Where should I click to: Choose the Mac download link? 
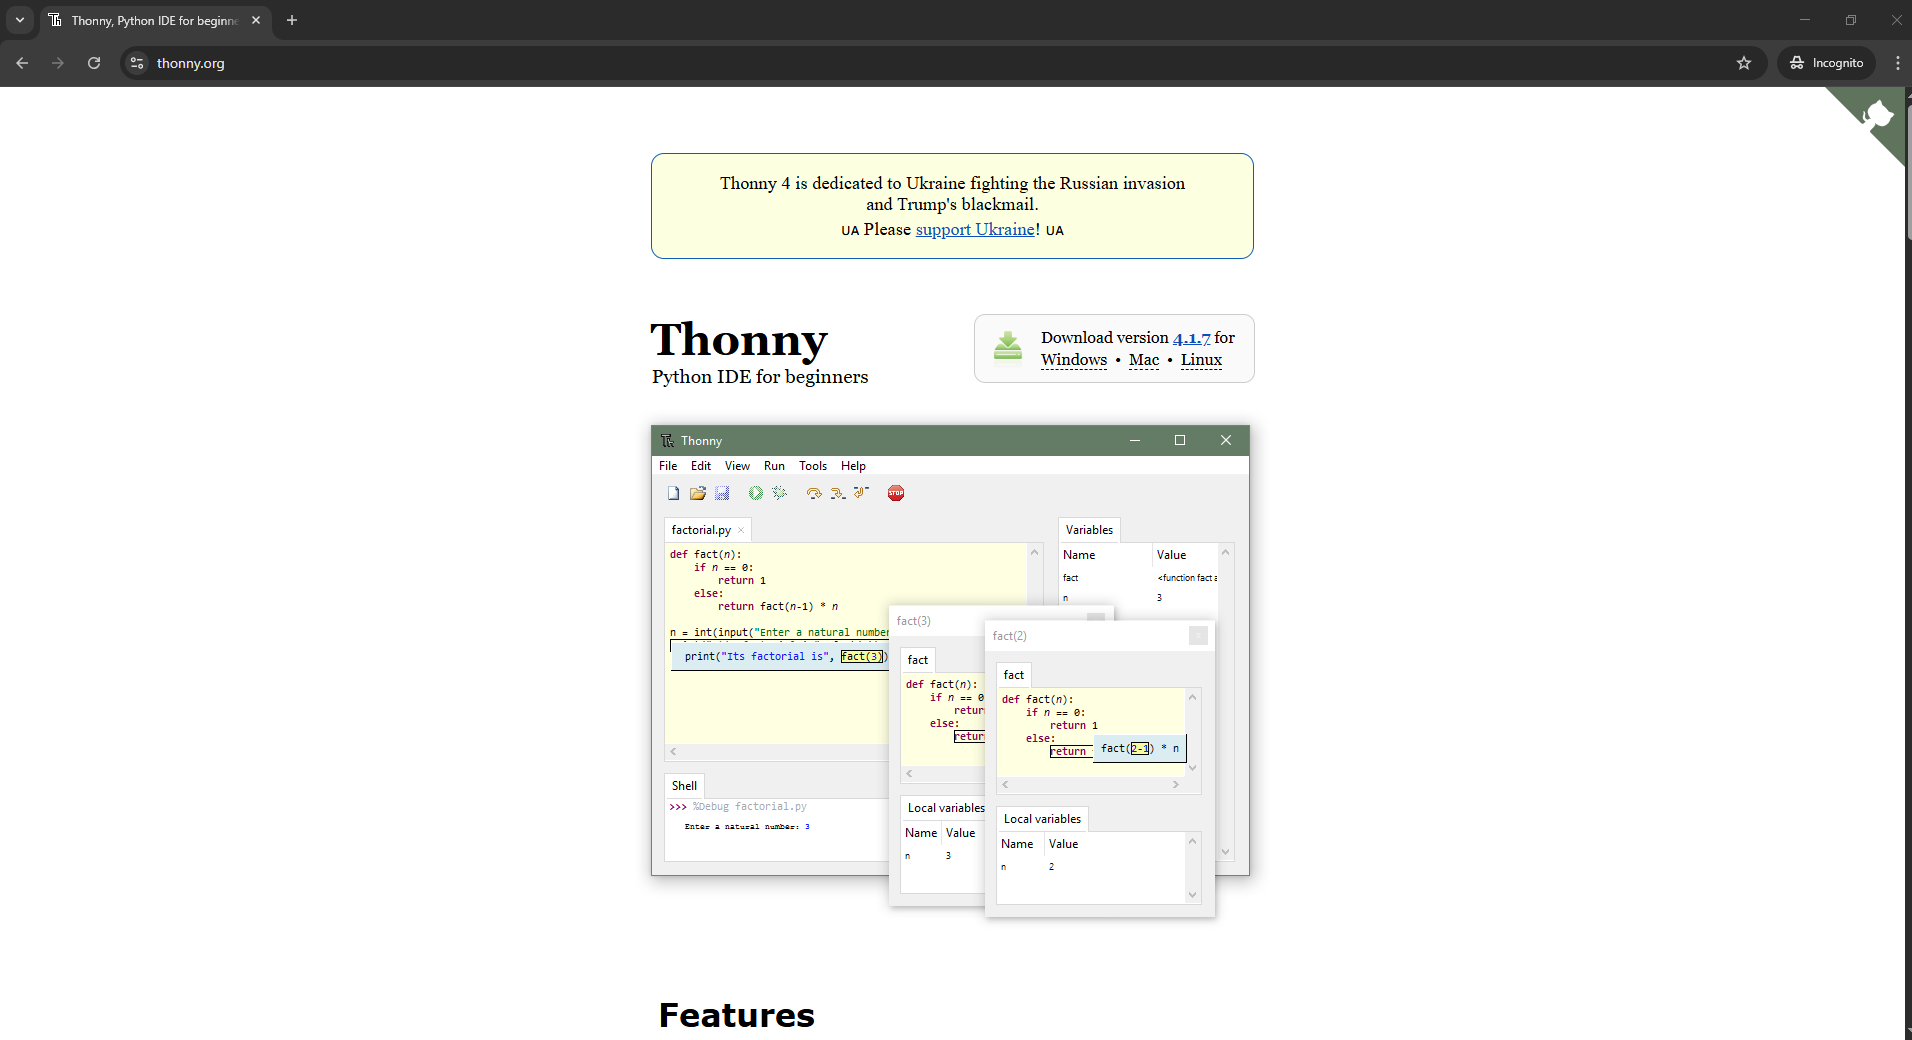1144,360
